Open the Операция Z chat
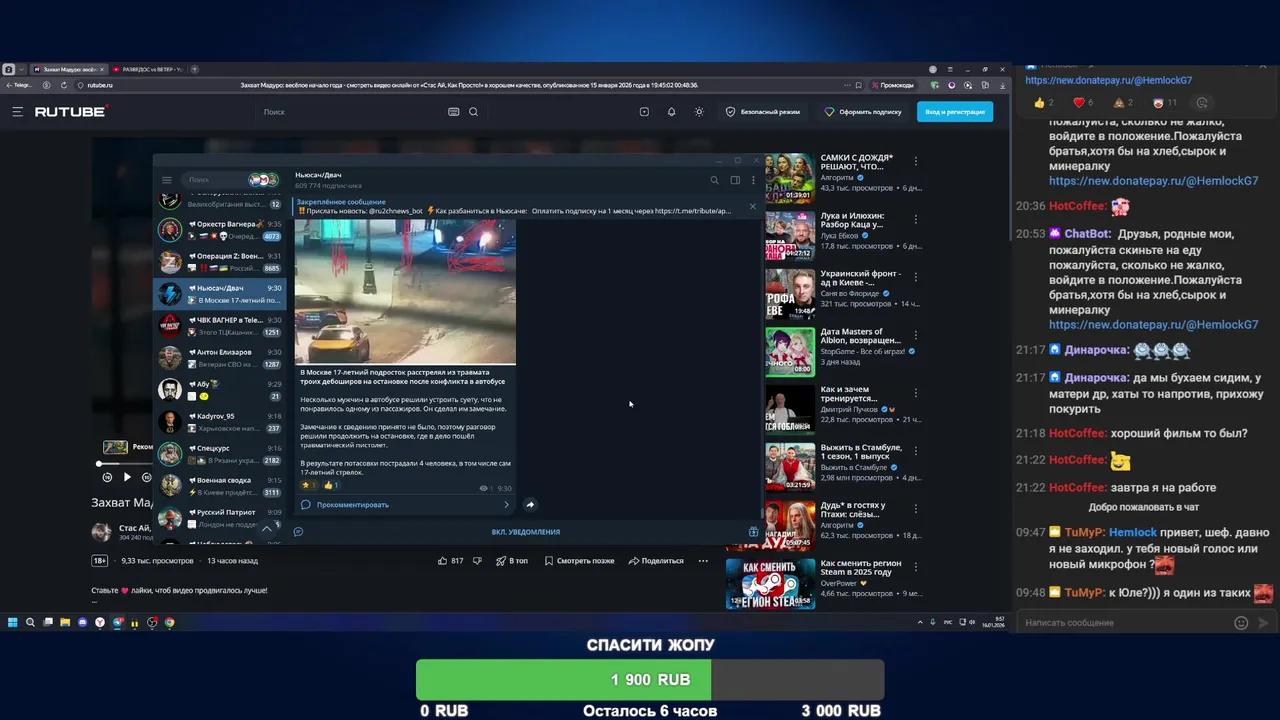 pos(220,262)
